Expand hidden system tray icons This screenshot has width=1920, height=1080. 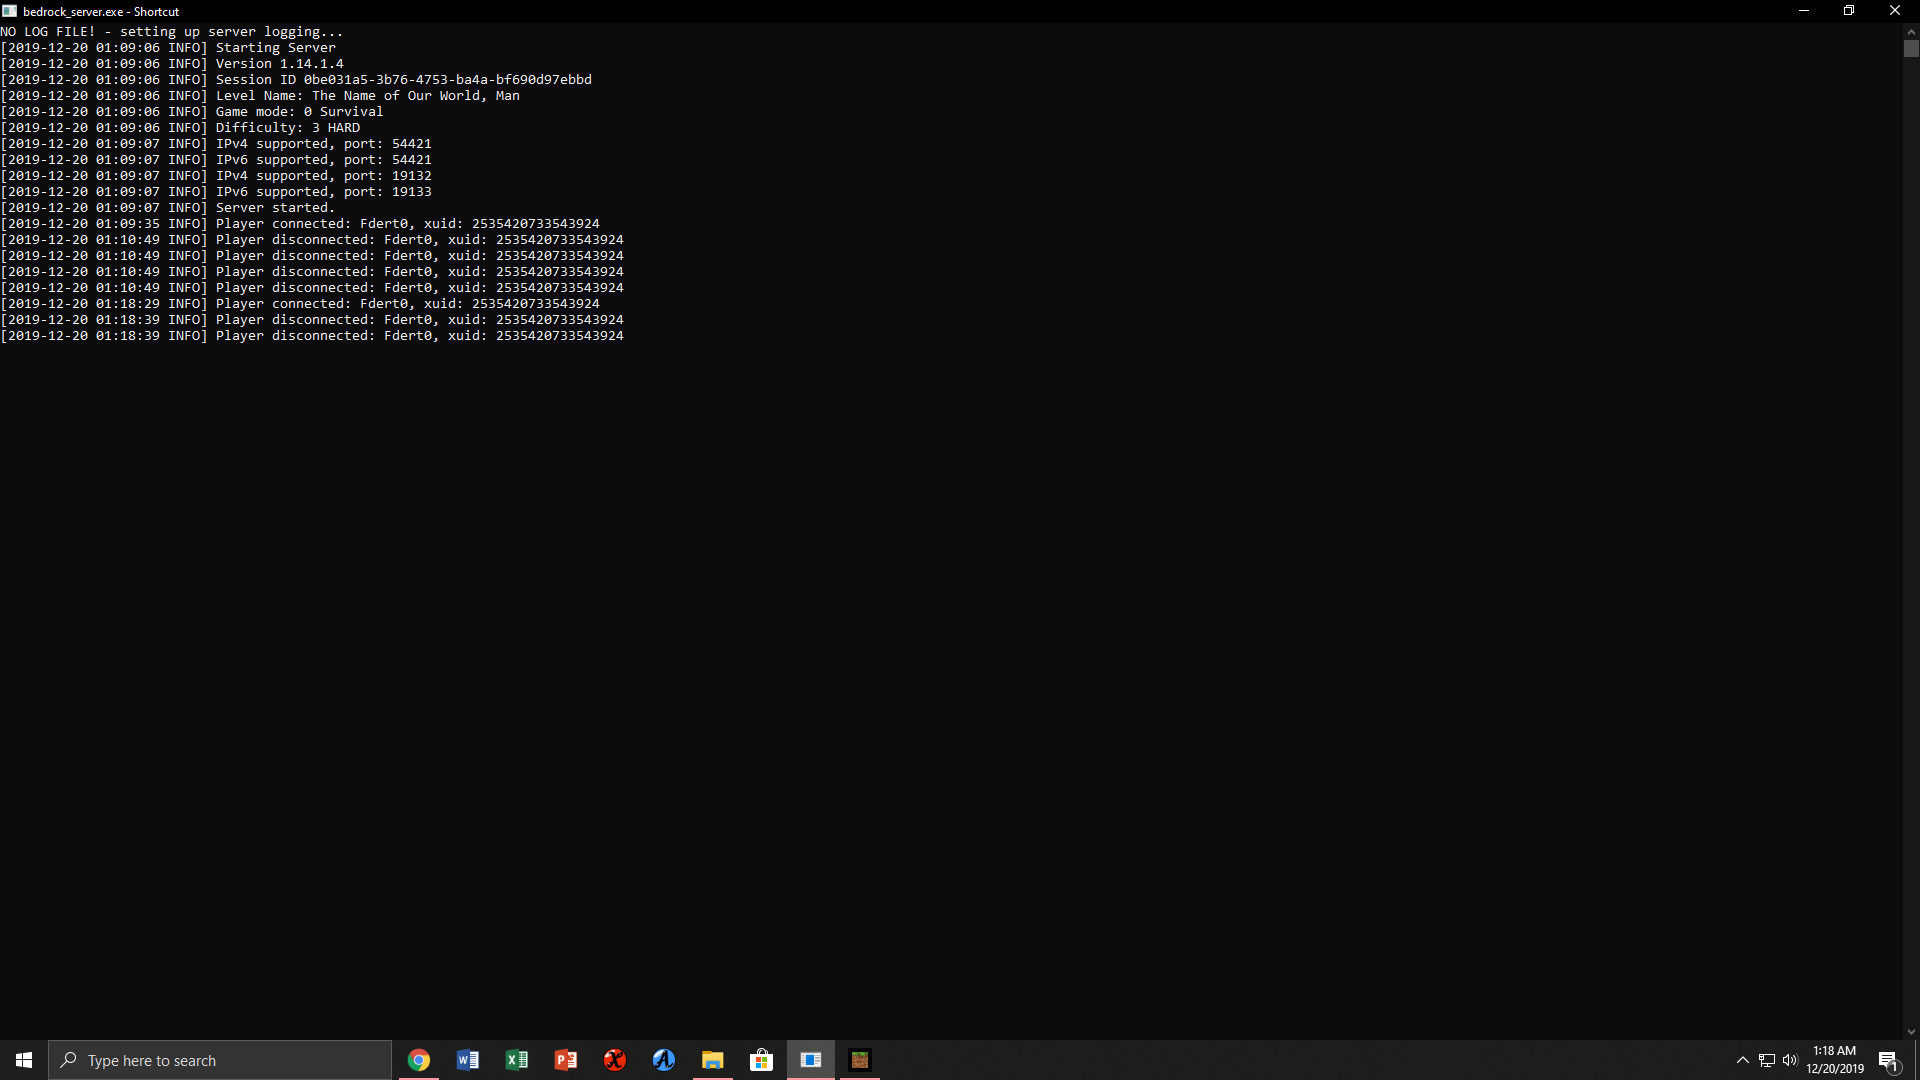pos(1743,1060)
